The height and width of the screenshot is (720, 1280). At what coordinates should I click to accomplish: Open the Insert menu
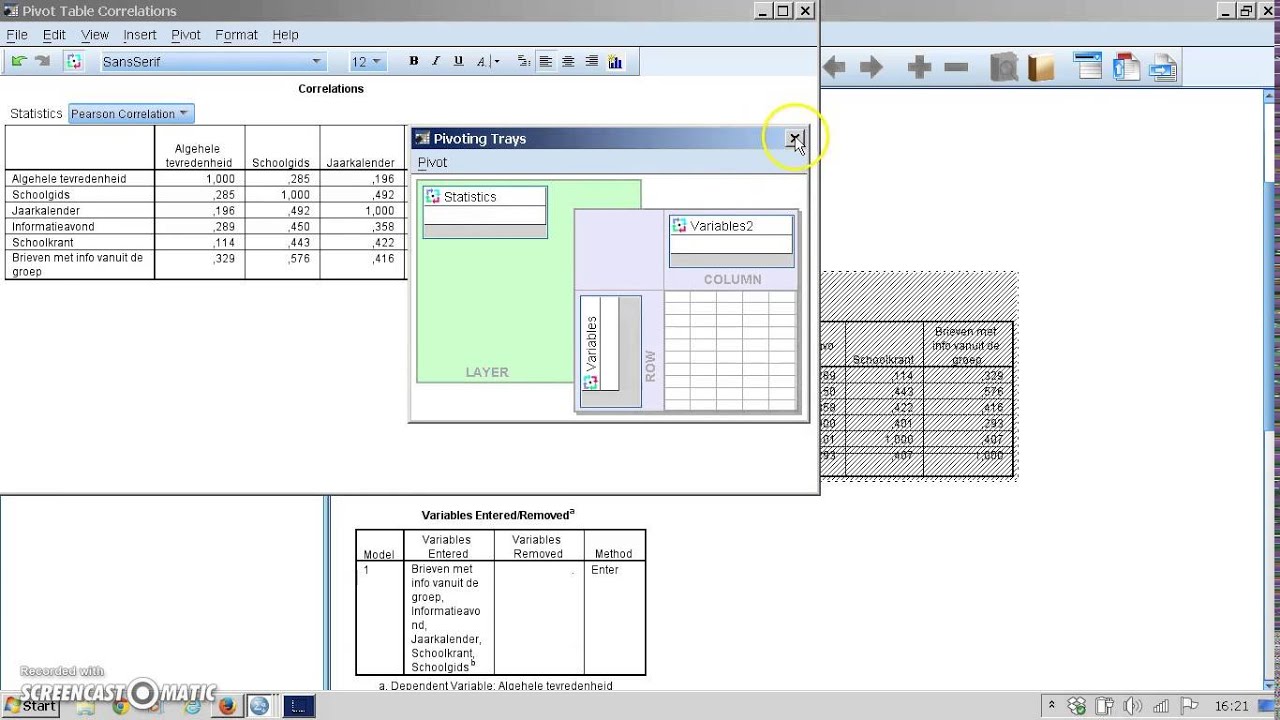(140, 34)
